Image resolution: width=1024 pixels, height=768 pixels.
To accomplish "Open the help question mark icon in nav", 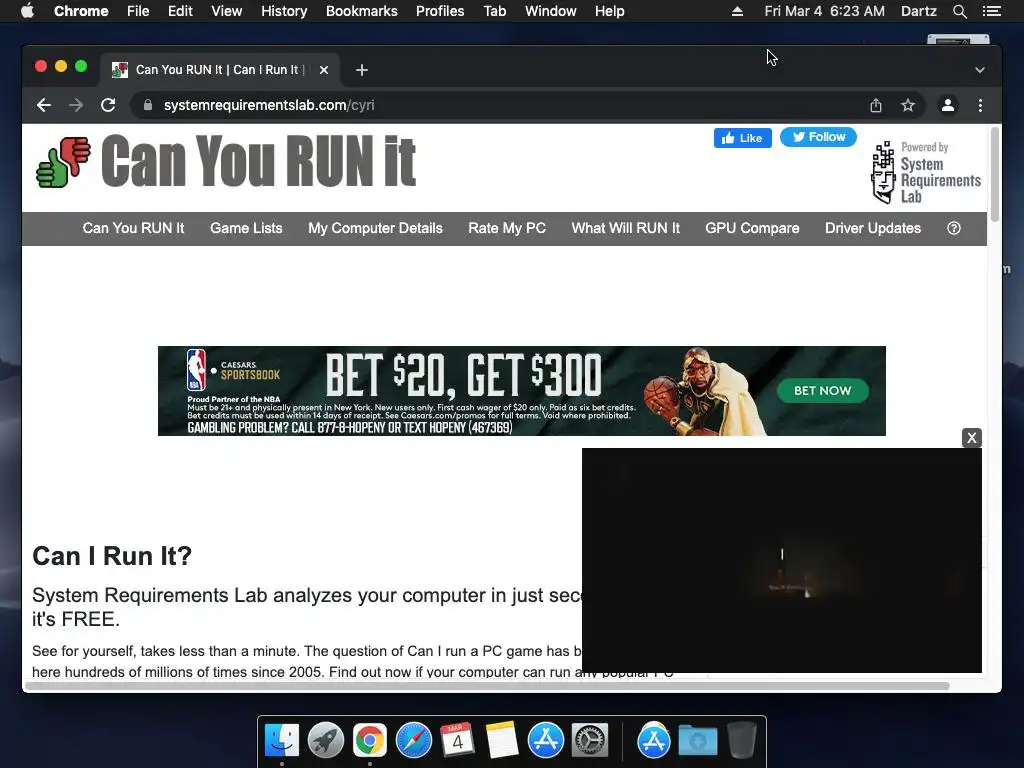I will tap(954, 228).
